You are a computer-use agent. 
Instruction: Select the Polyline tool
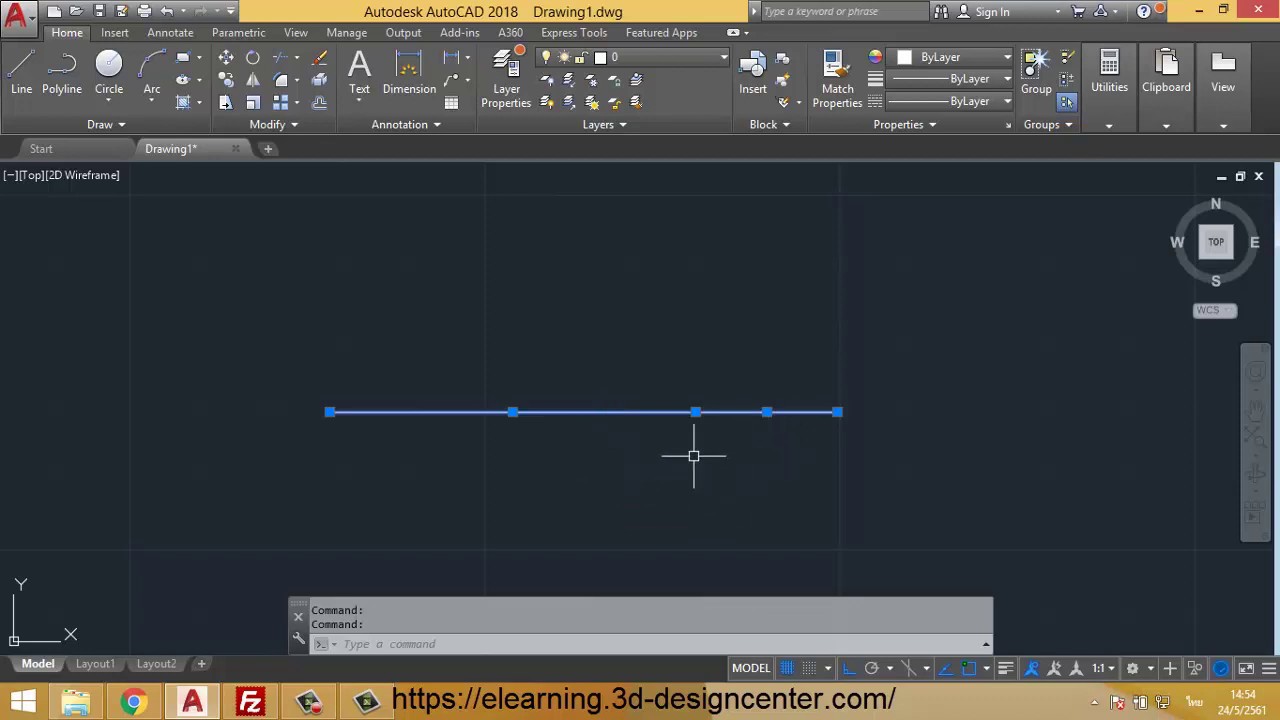[x=62, y=74]
